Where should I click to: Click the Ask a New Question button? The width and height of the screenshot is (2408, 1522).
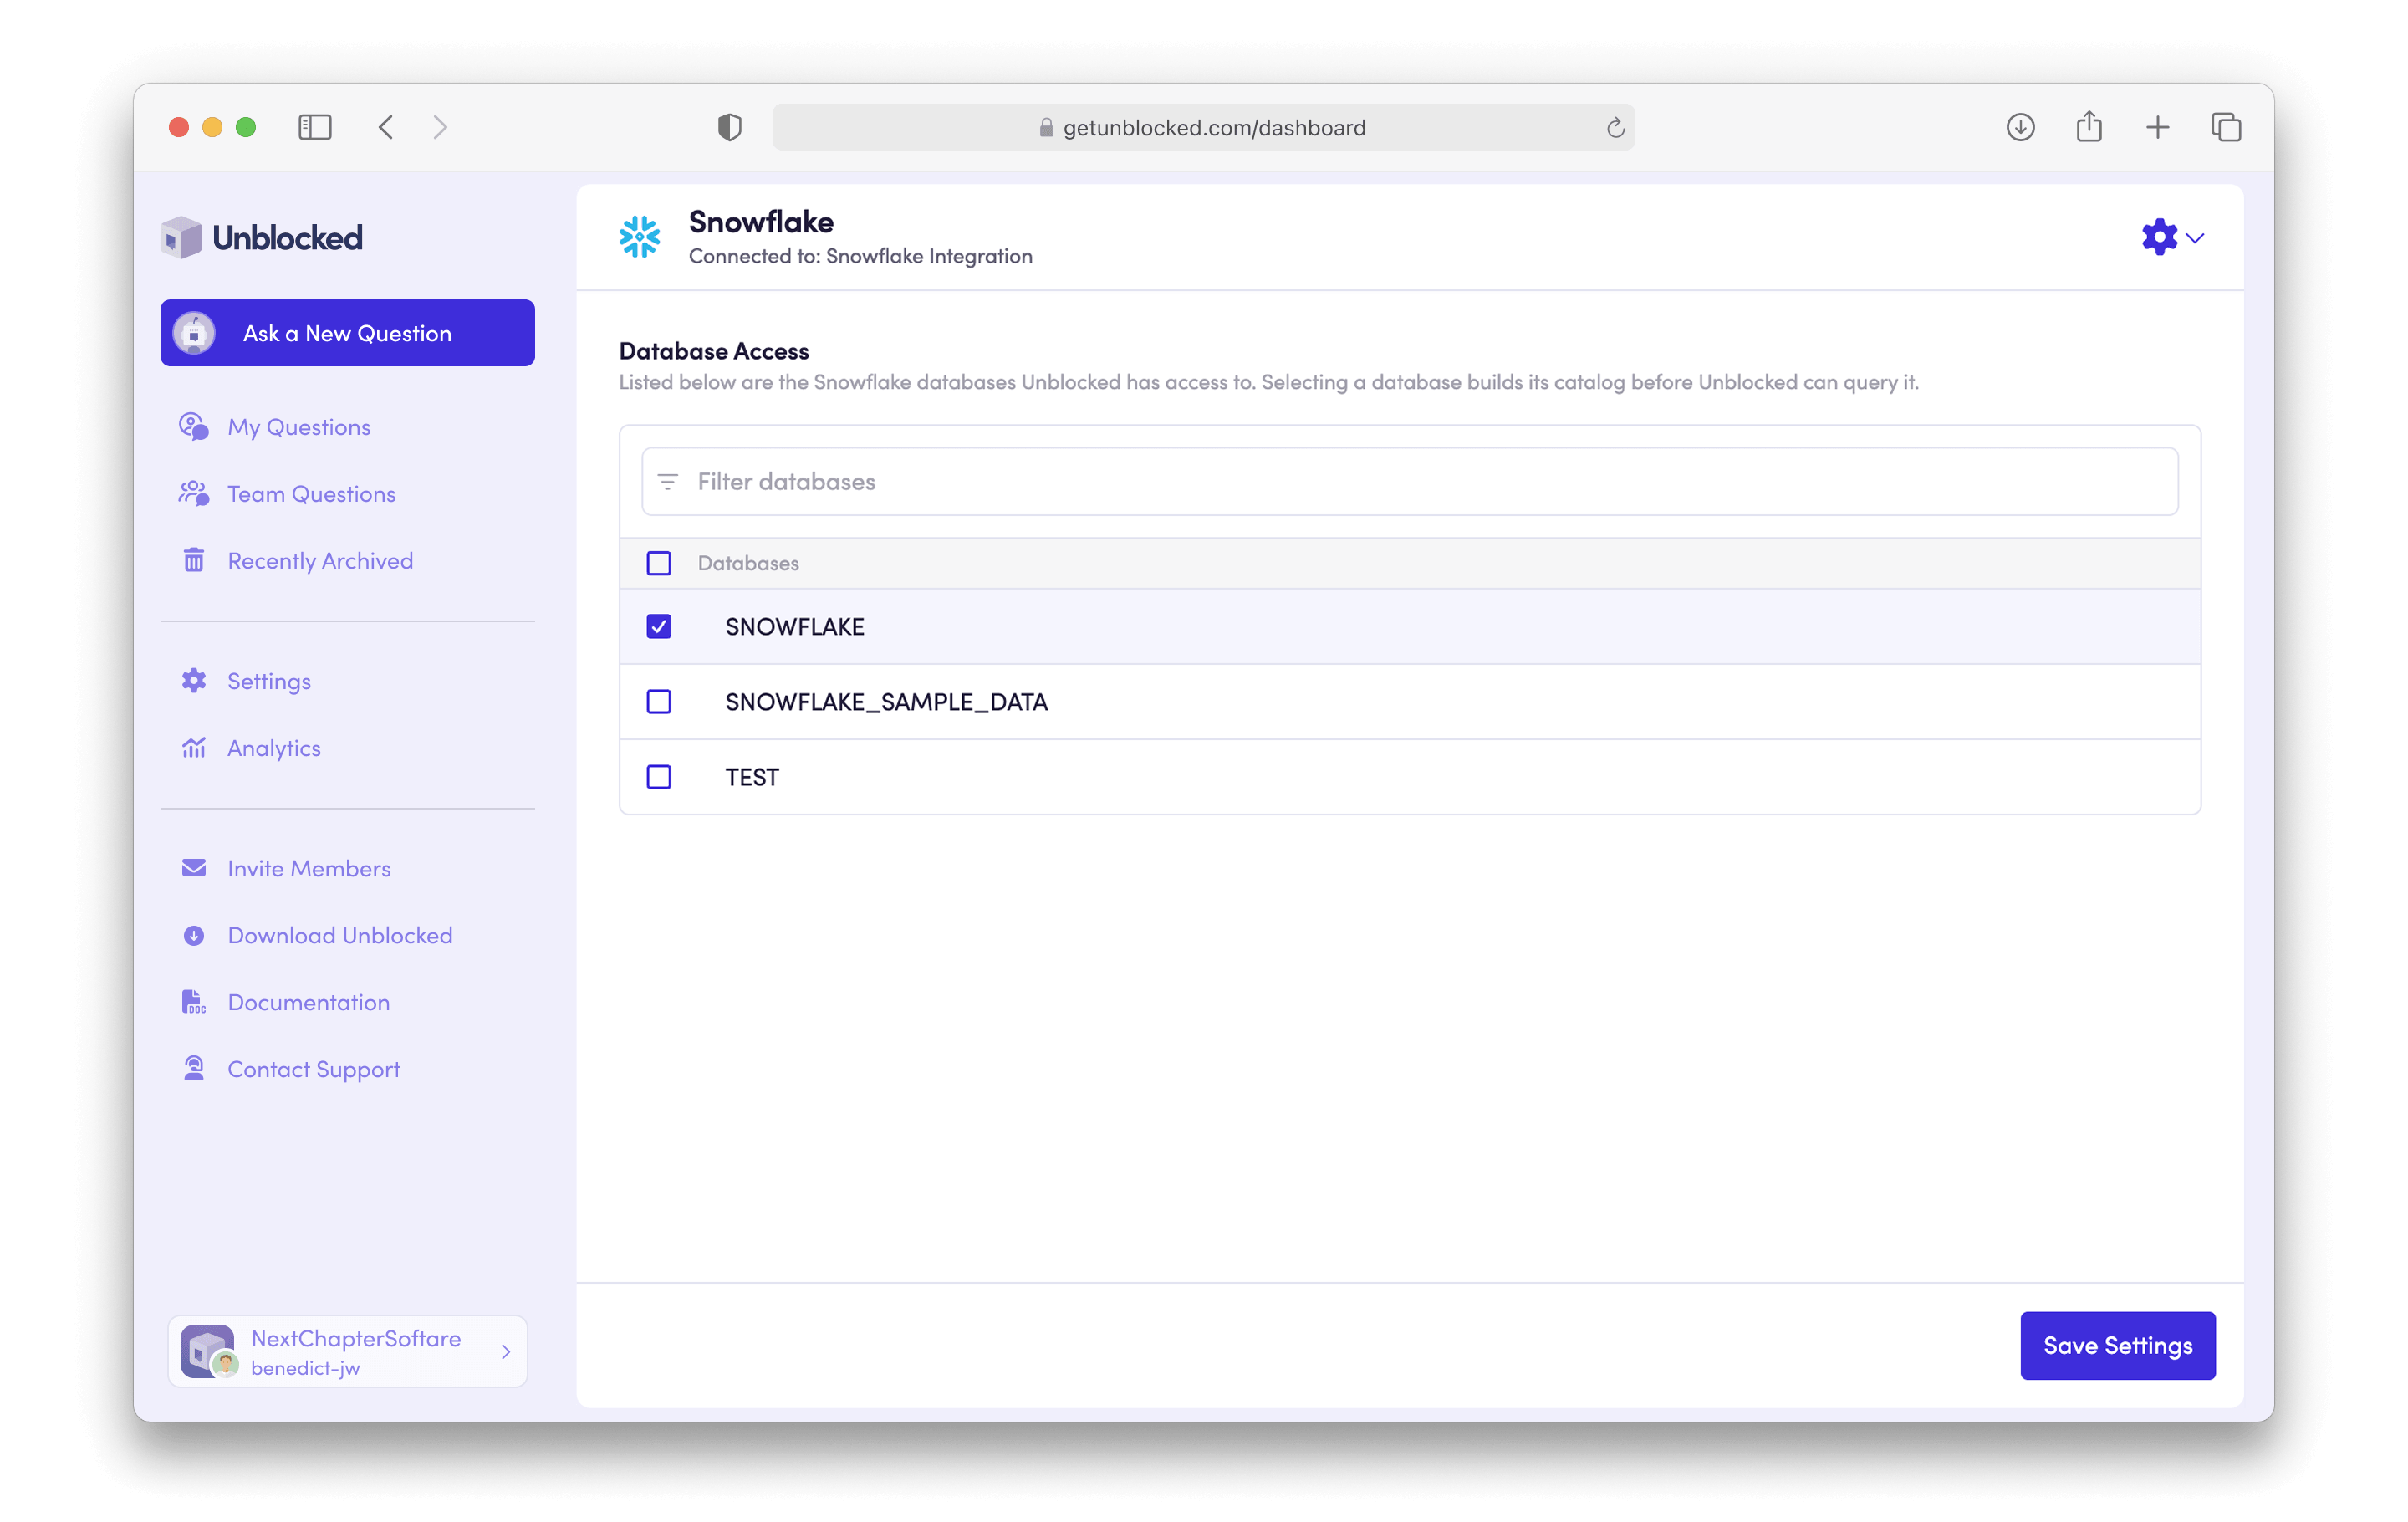[347, 333]
